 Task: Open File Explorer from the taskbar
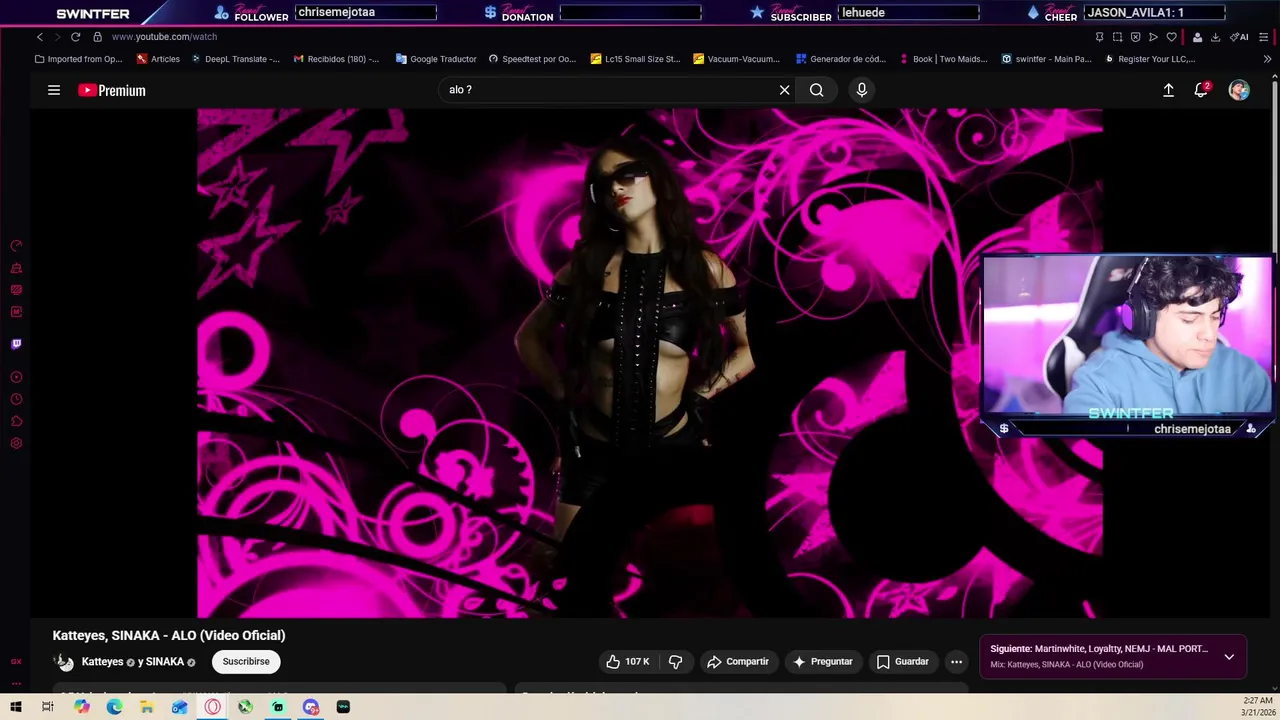click(146, 707)
